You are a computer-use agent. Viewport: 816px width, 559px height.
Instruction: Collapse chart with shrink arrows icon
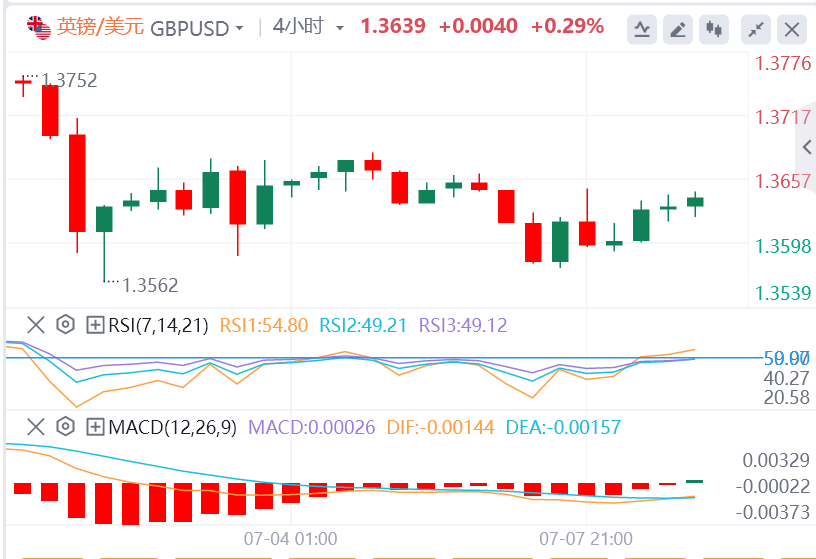pyautogui.click(x=756, y=29)
